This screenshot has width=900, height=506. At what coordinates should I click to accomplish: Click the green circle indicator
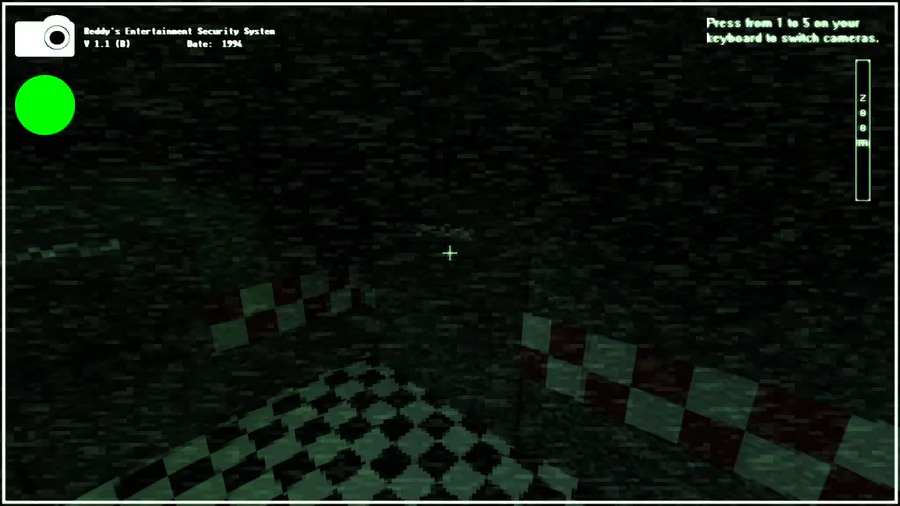coord(45,105)
